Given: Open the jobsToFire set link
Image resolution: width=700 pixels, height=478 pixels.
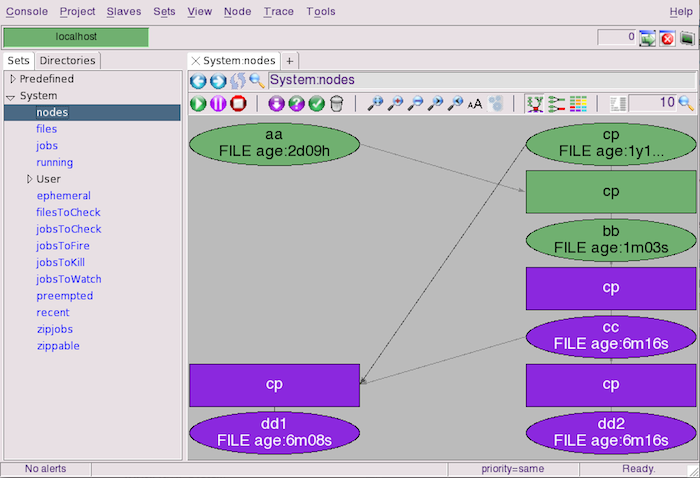Looking at the screenshot, I should tap(63, 246).
